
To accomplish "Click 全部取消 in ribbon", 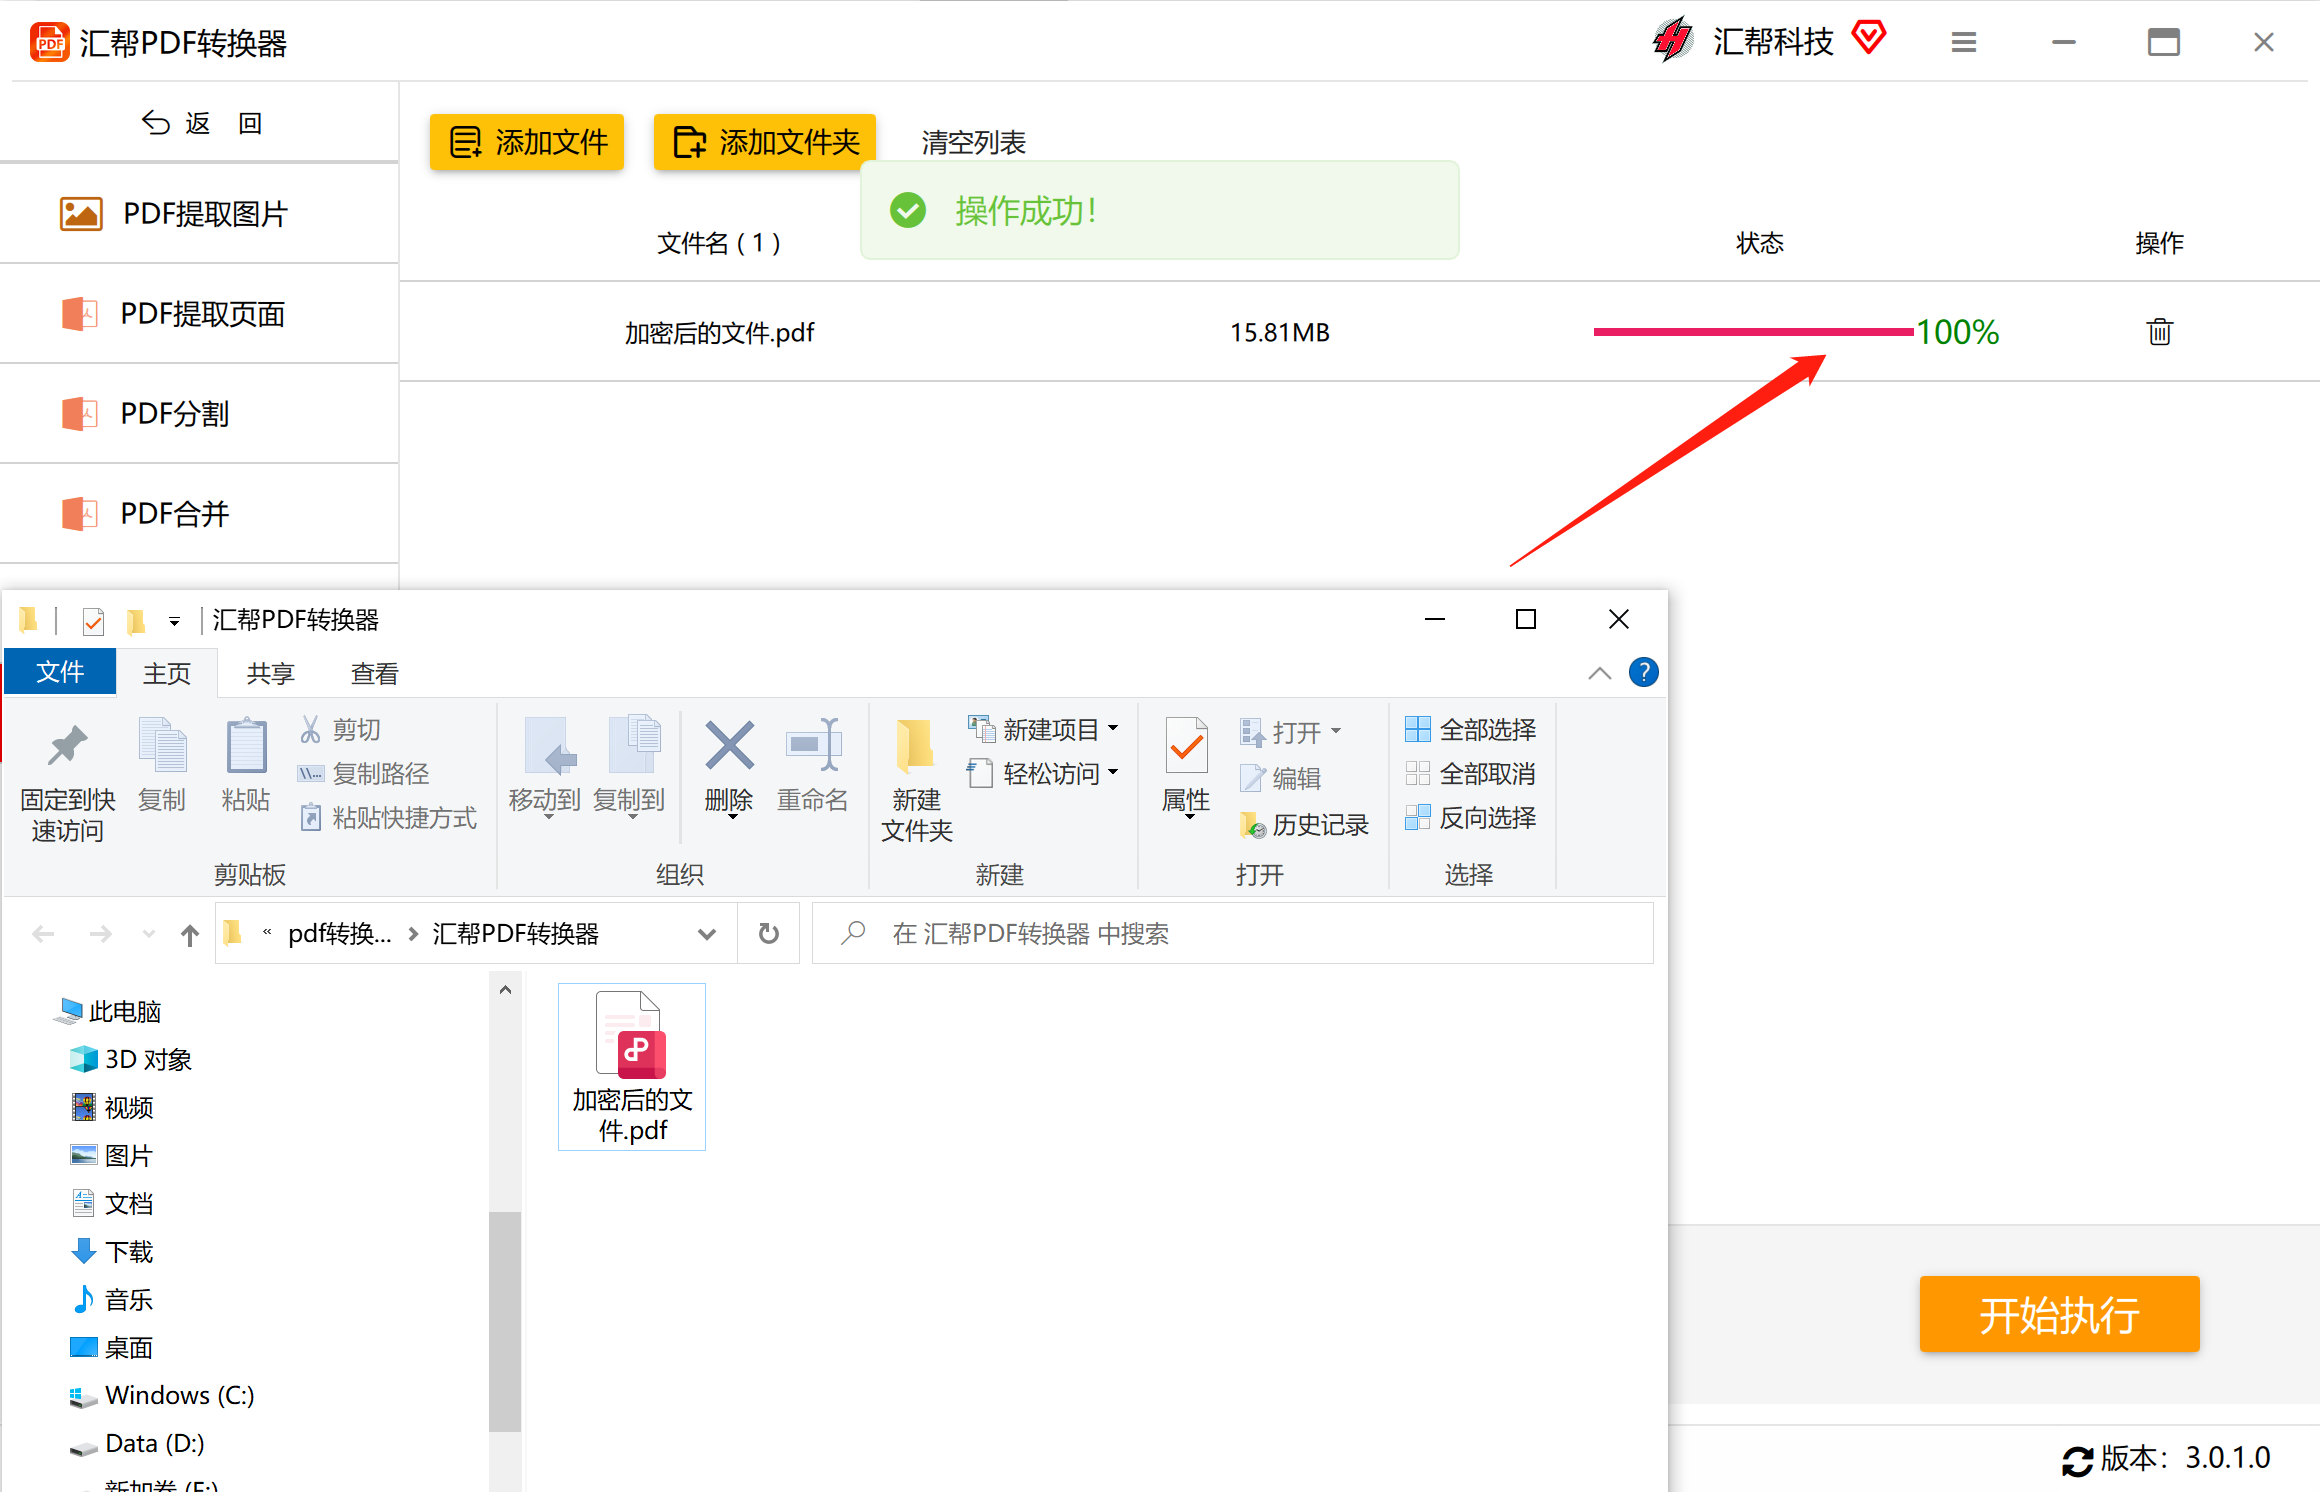I will click(1471, 774).
